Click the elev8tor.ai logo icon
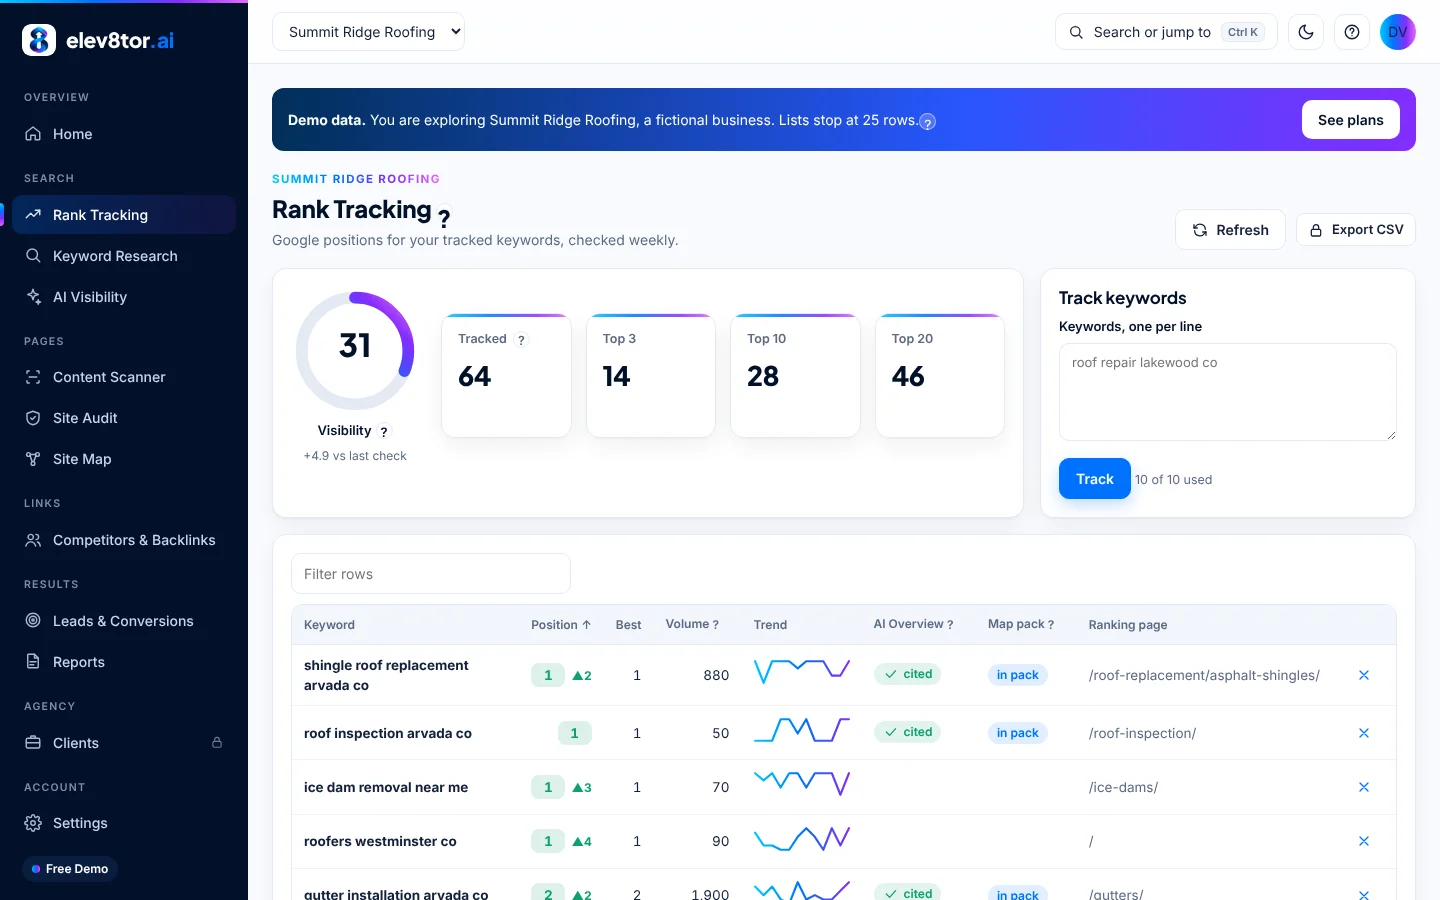1440x900 pixels. click(x=39, y=40)
